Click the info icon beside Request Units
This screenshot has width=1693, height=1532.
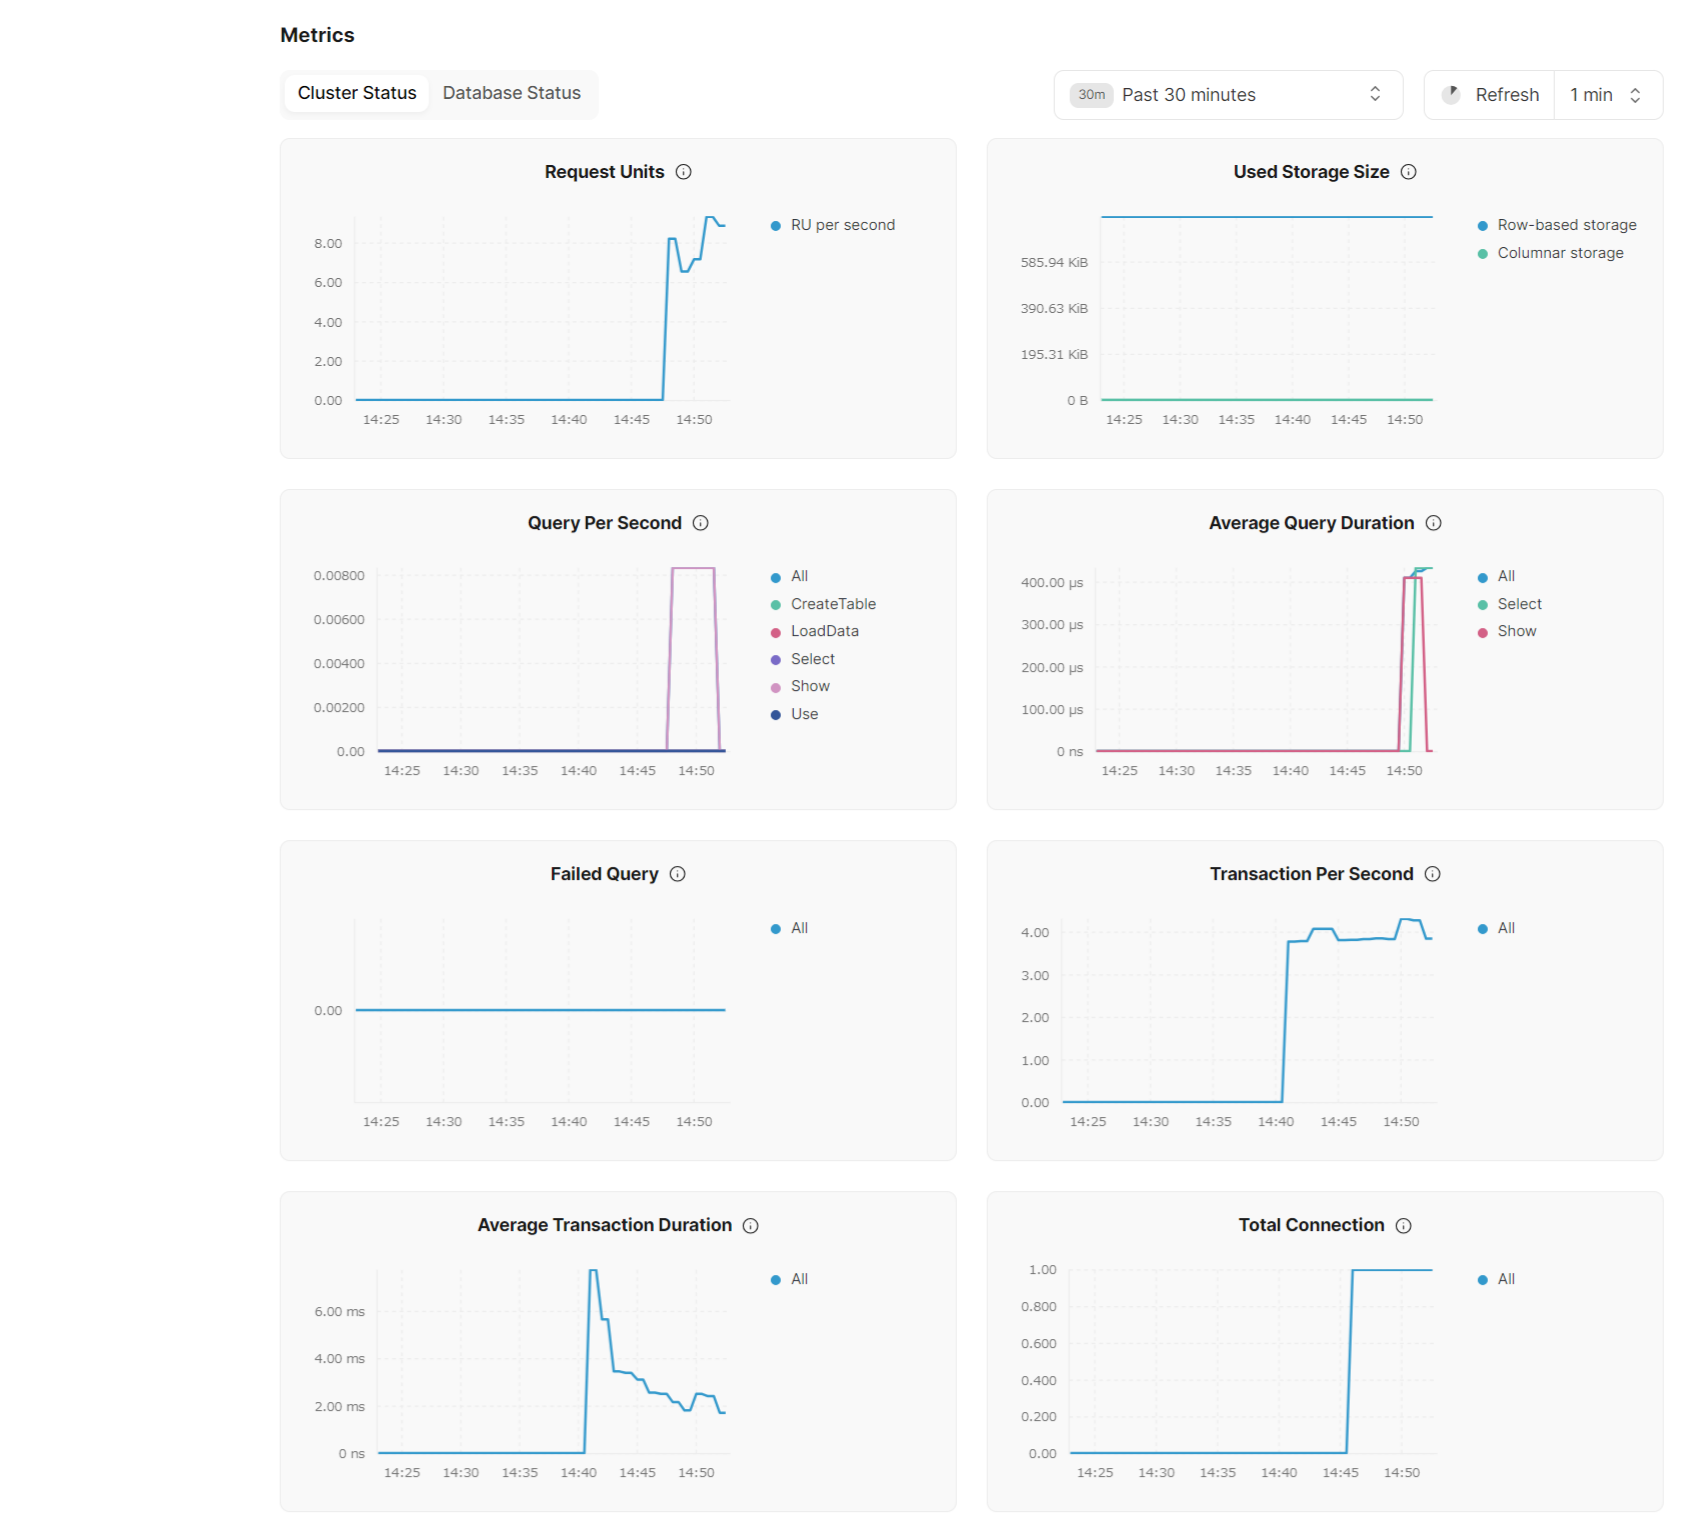(683, 172)
